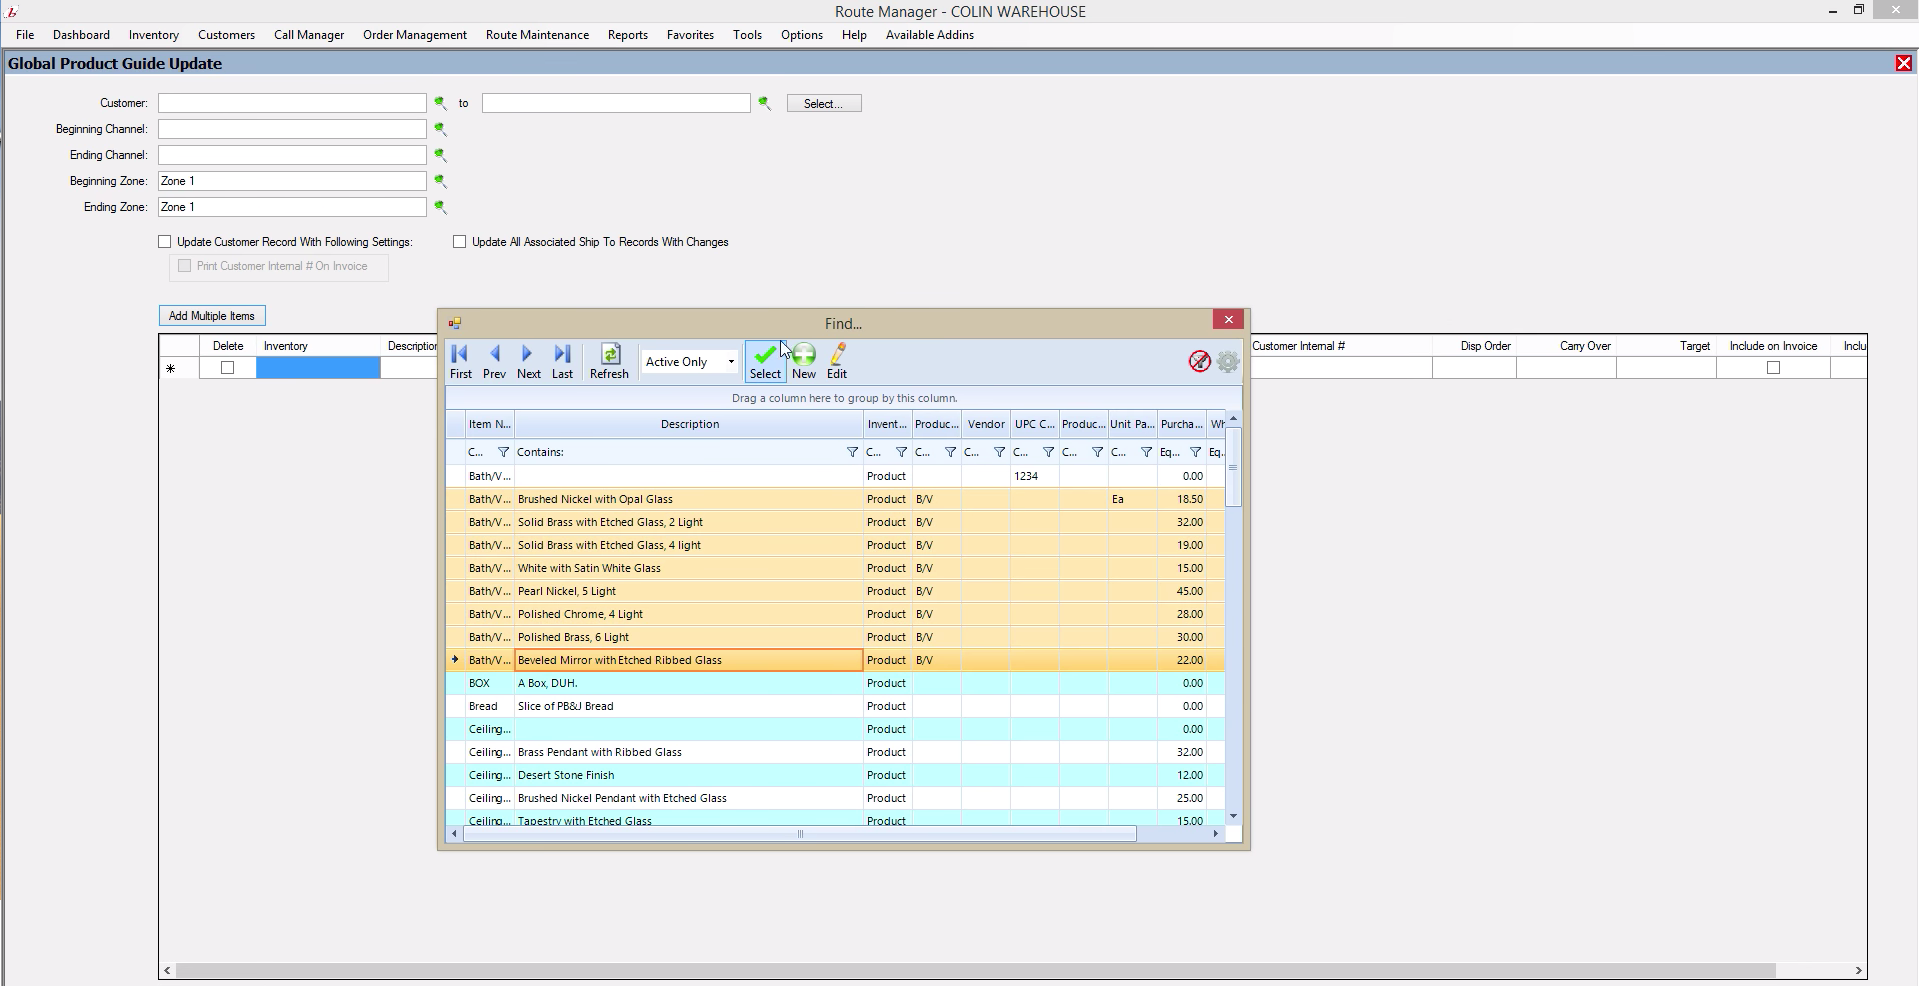Open the File menu
This screenshot has height=986, width=1919.
click(25, 35)
